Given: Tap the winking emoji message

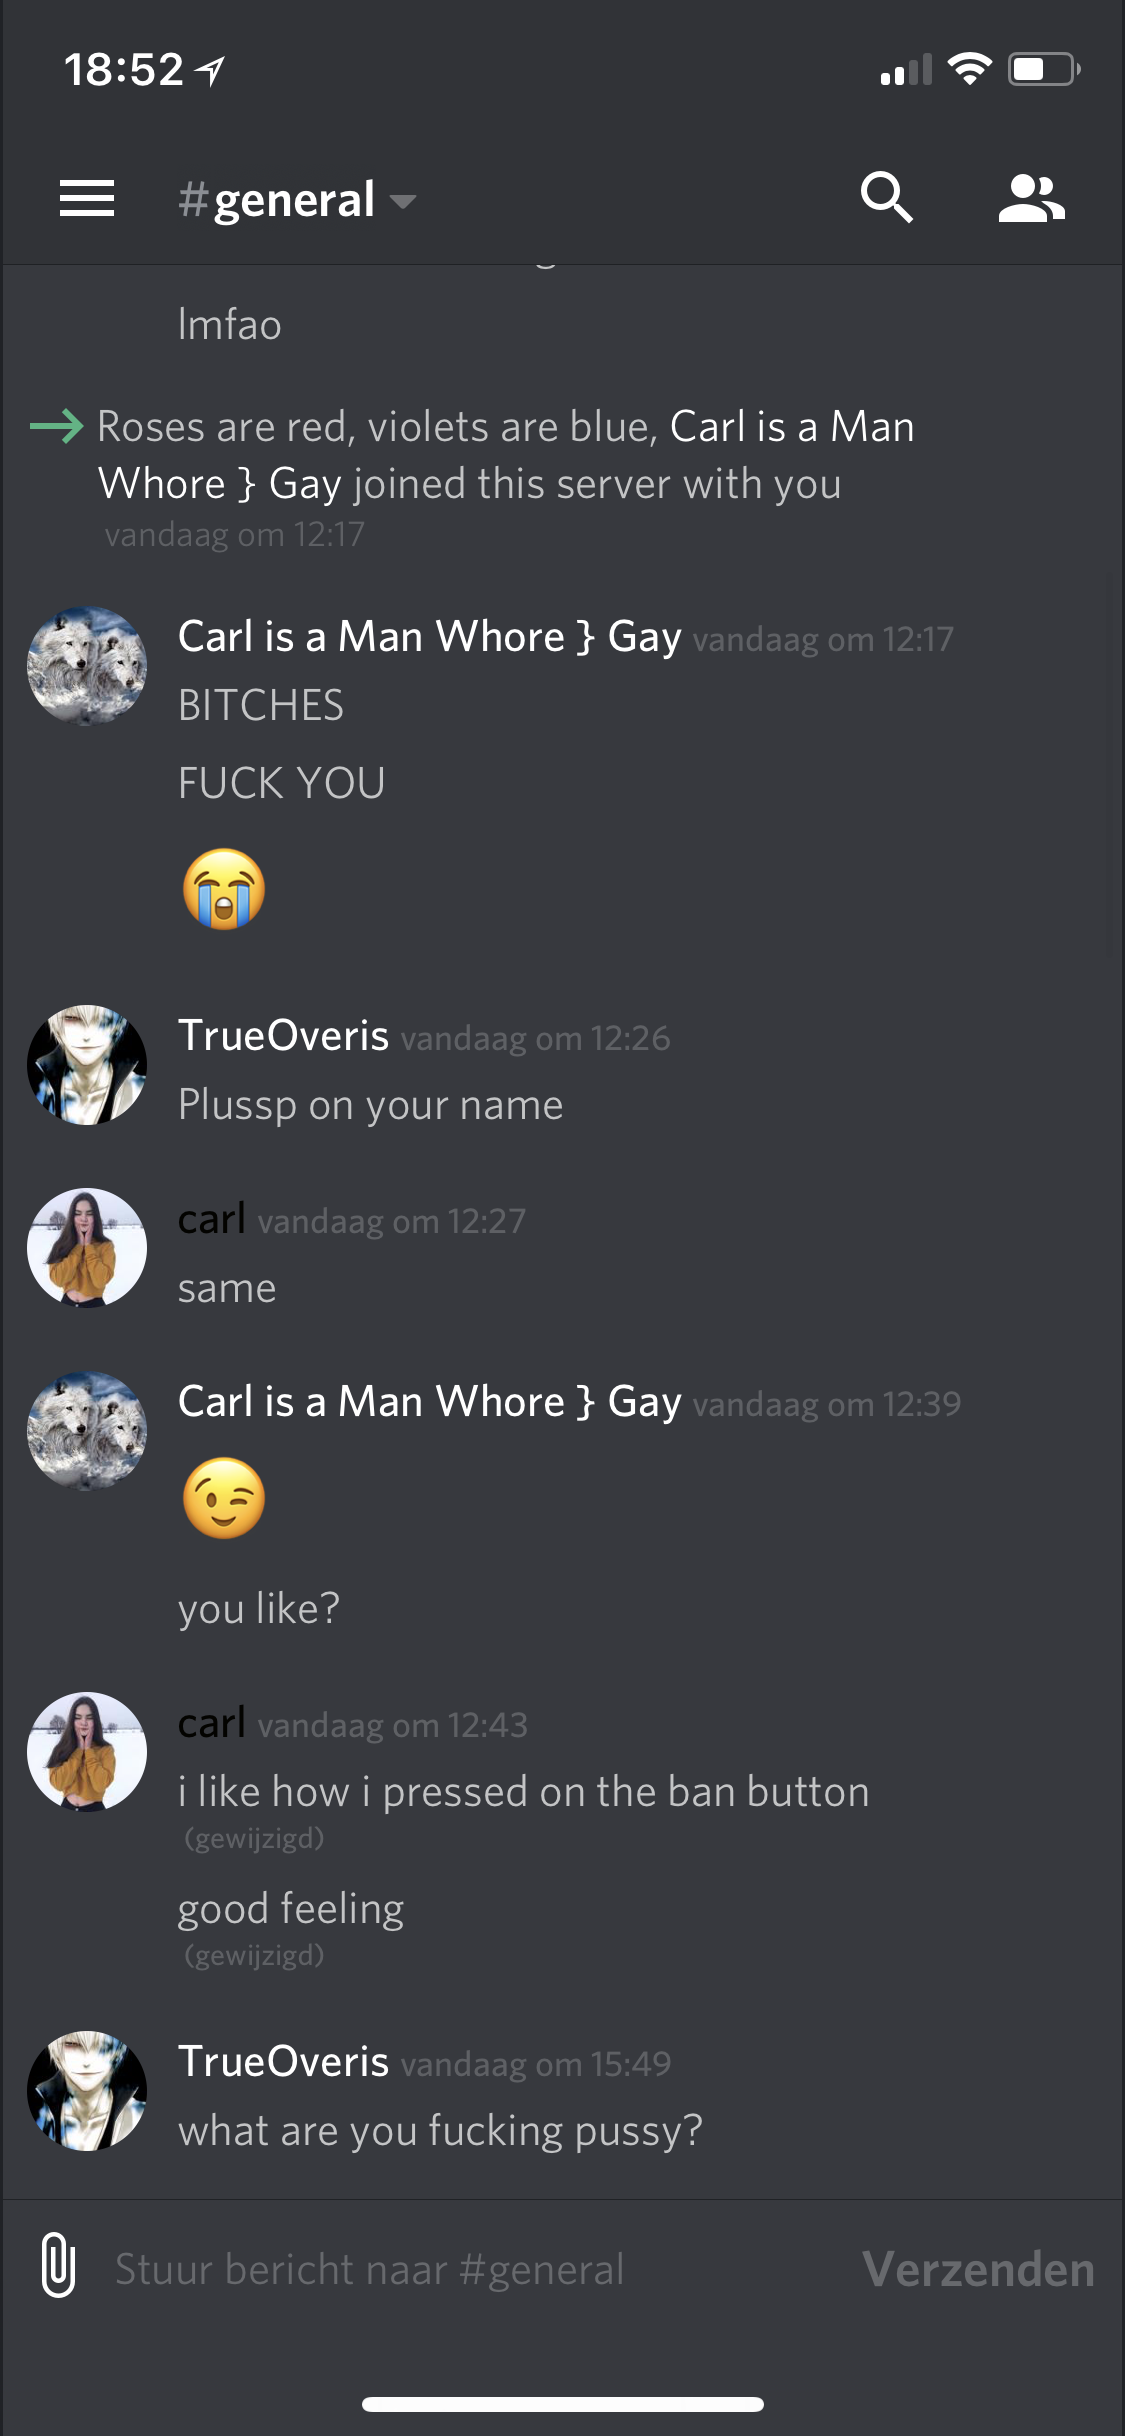Looking at the screenshot, I should click(224, 1498).
